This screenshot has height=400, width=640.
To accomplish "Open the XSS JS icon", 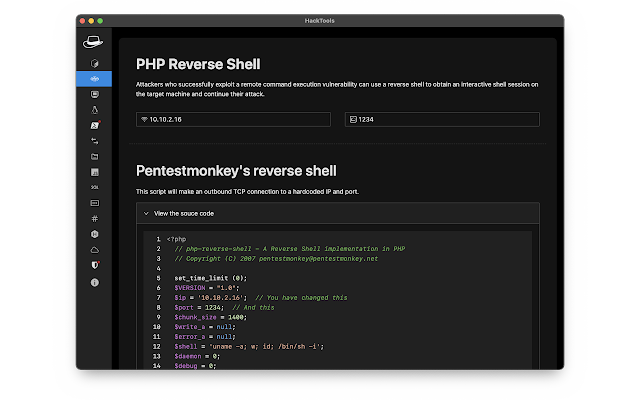I will (94, 172).
